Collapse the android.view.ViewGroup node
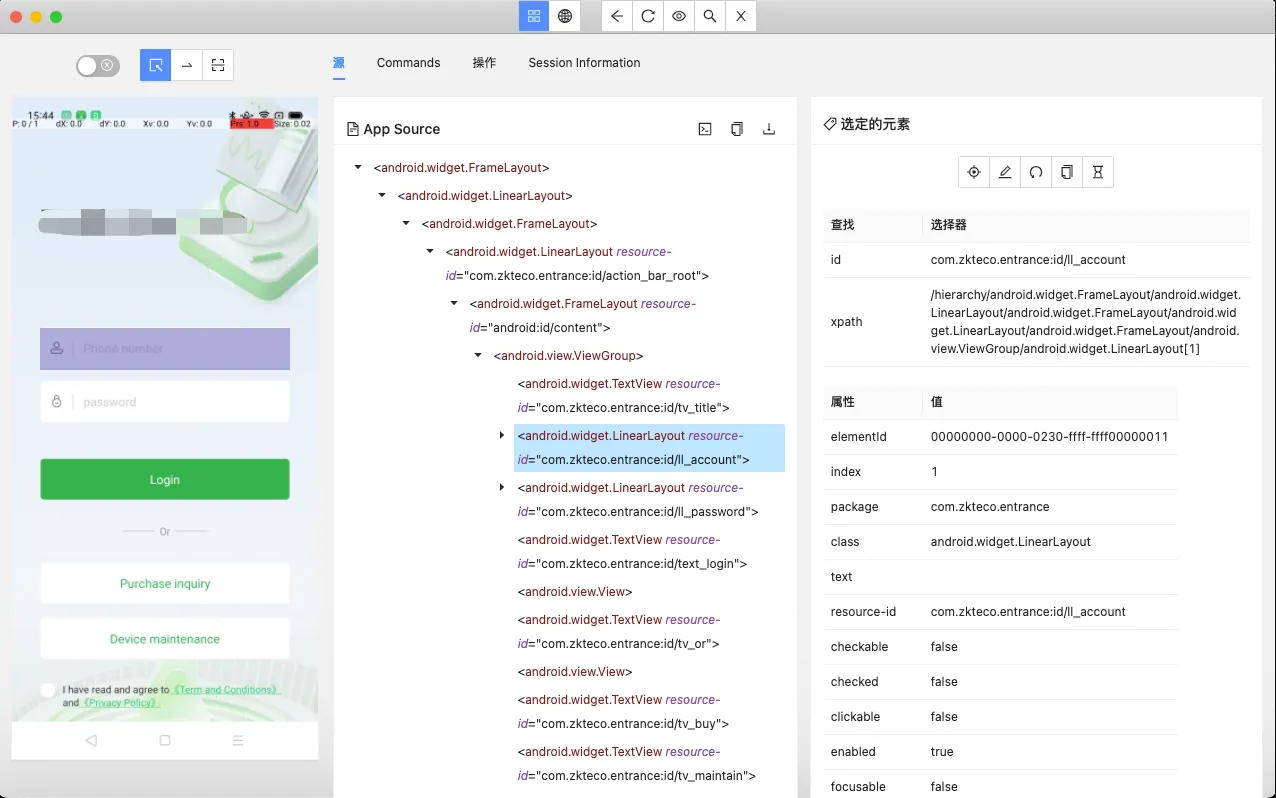The width and height of the screenshot is (1276, 798). 478,355
